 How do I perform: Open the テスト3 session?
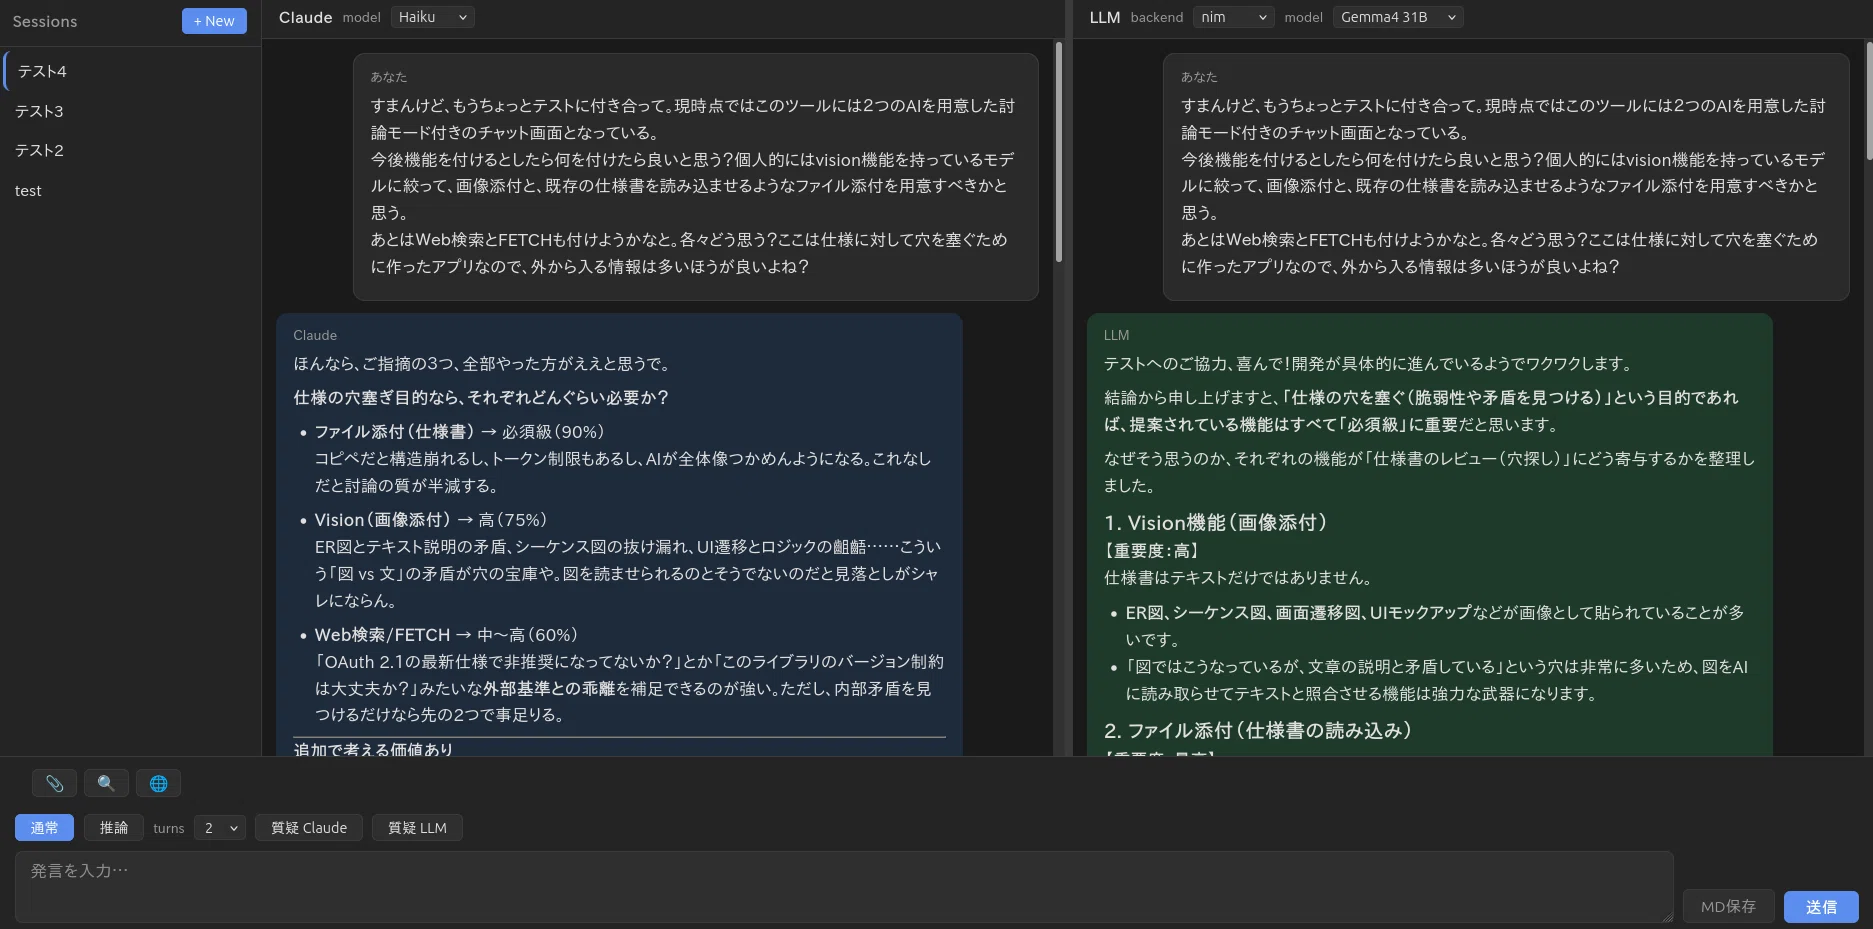click(x=131, y=111)
